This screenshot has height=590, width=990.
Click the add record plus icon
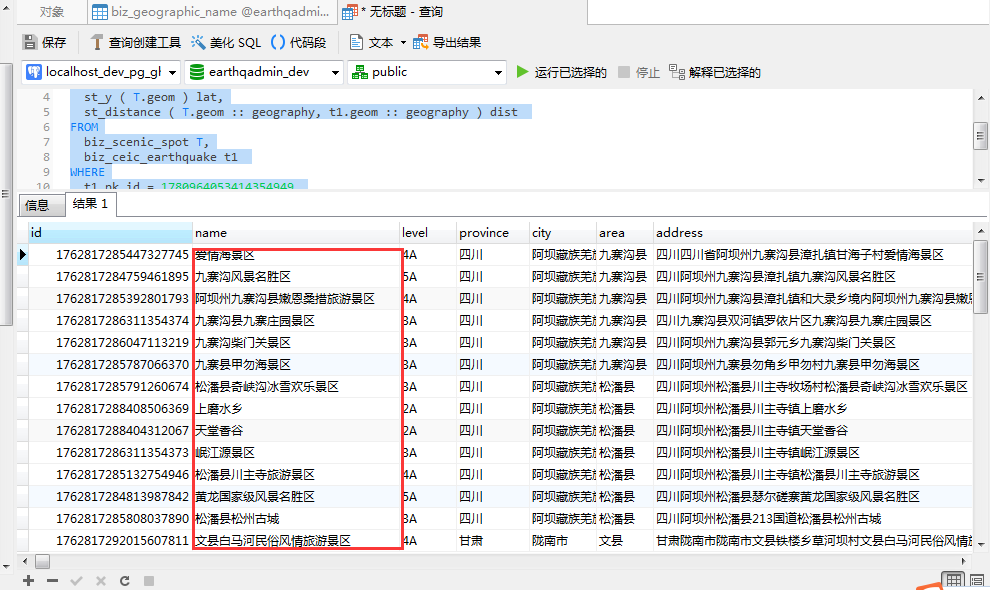click(28, 581)
